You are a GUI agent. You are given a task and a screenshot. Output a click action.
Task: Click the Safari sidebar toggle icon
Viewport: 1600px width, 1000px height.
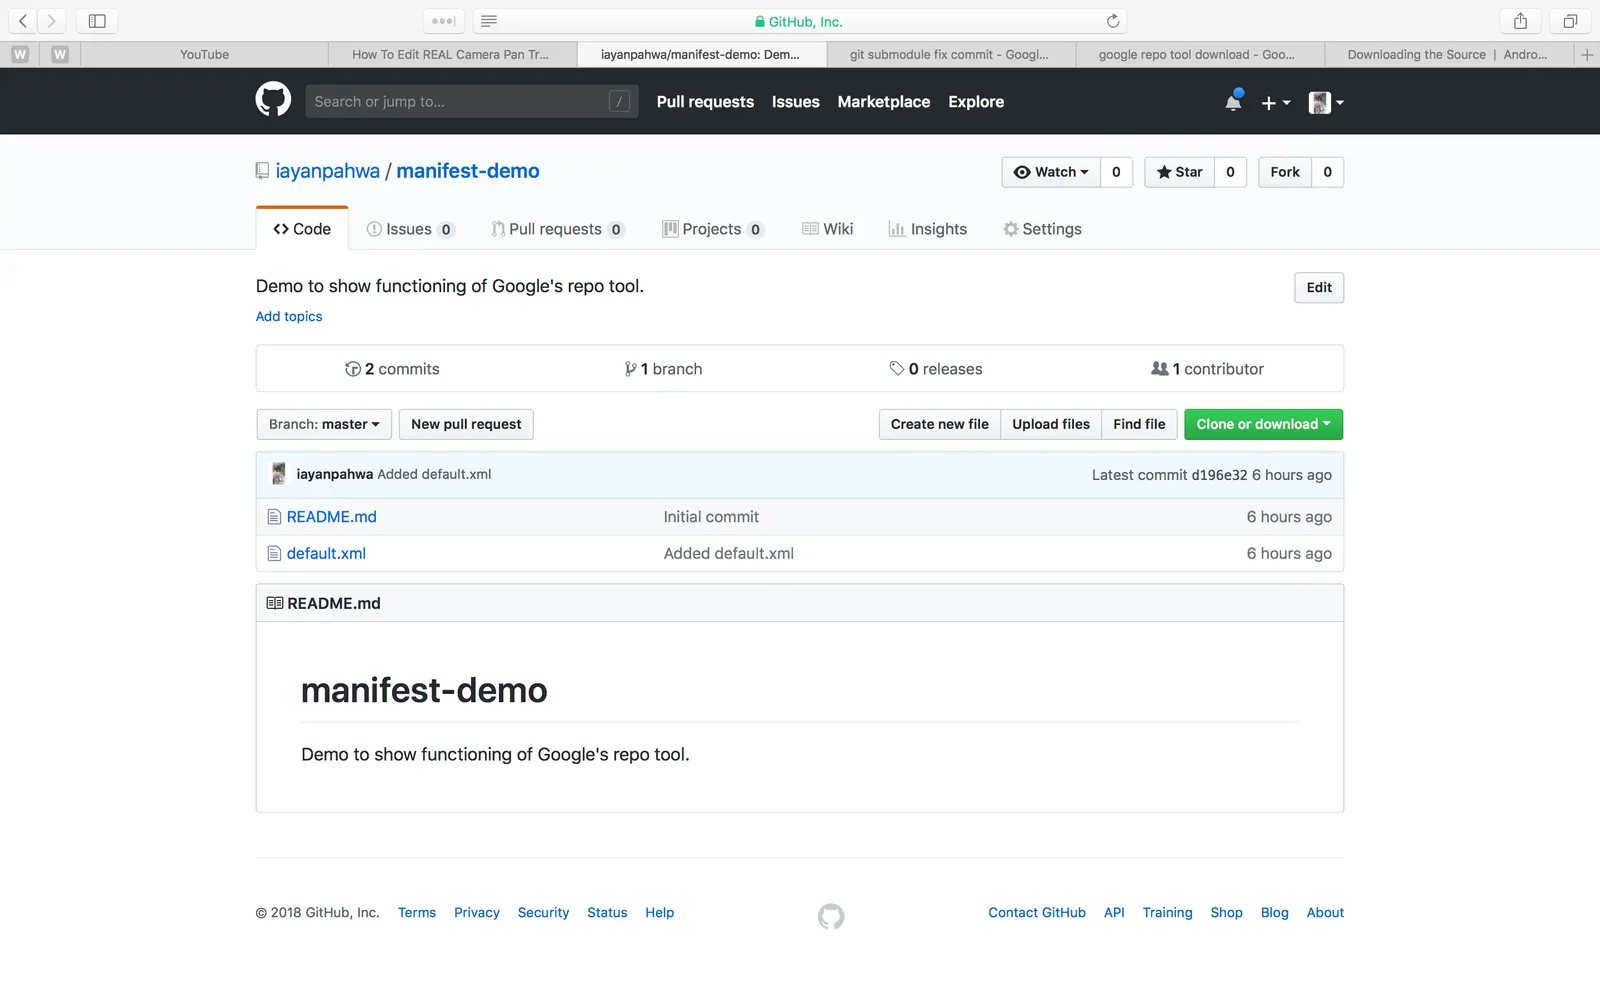(x=97, y=21)
